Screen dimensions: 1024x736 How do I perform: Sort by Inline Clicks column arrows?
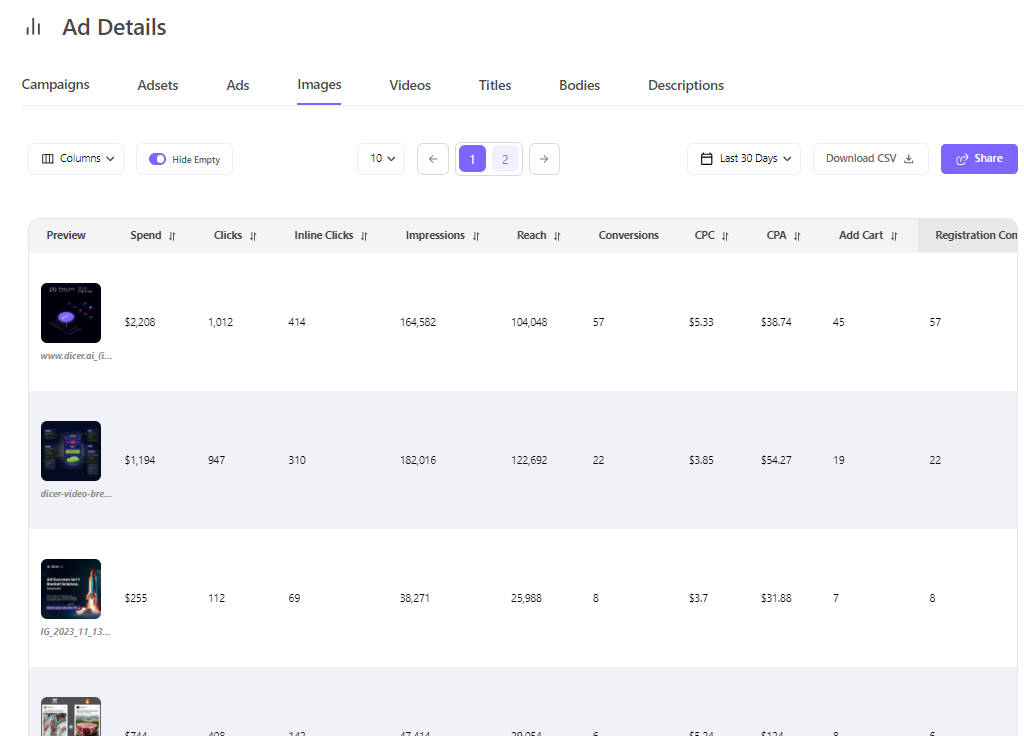click(364, 236)
